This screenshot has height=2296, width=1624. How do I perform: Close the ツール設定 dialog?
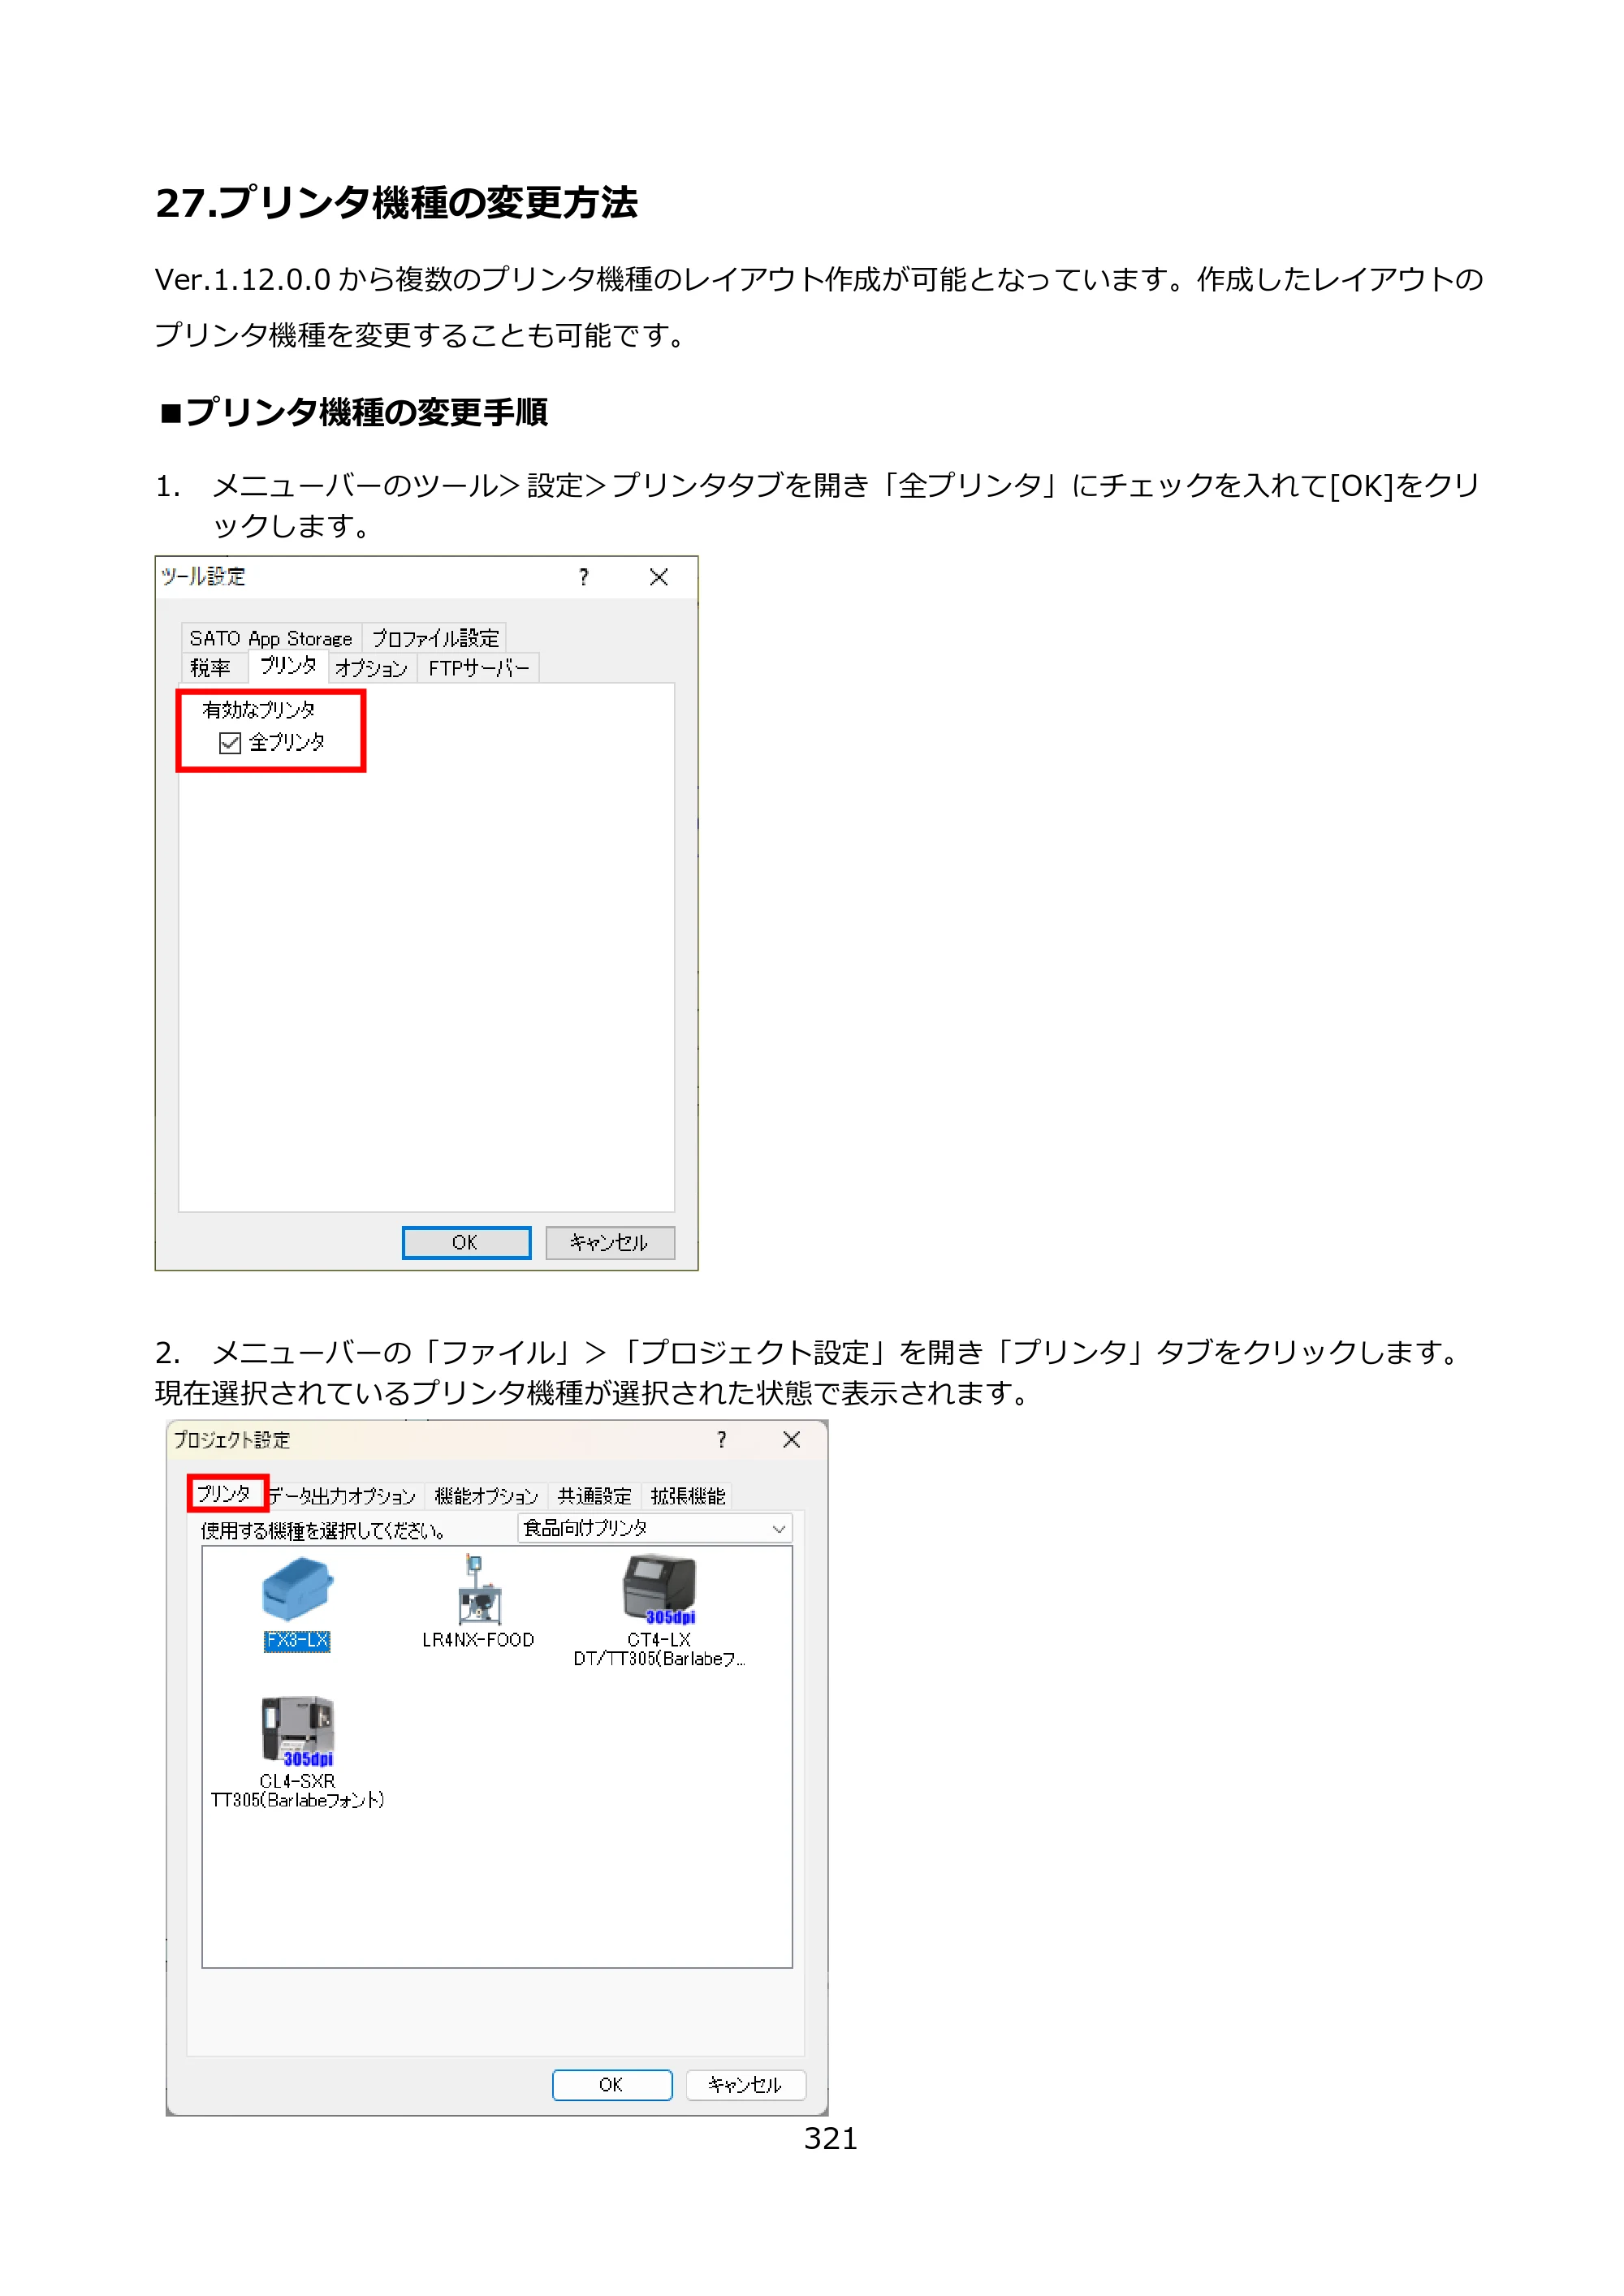click(659, 577)
